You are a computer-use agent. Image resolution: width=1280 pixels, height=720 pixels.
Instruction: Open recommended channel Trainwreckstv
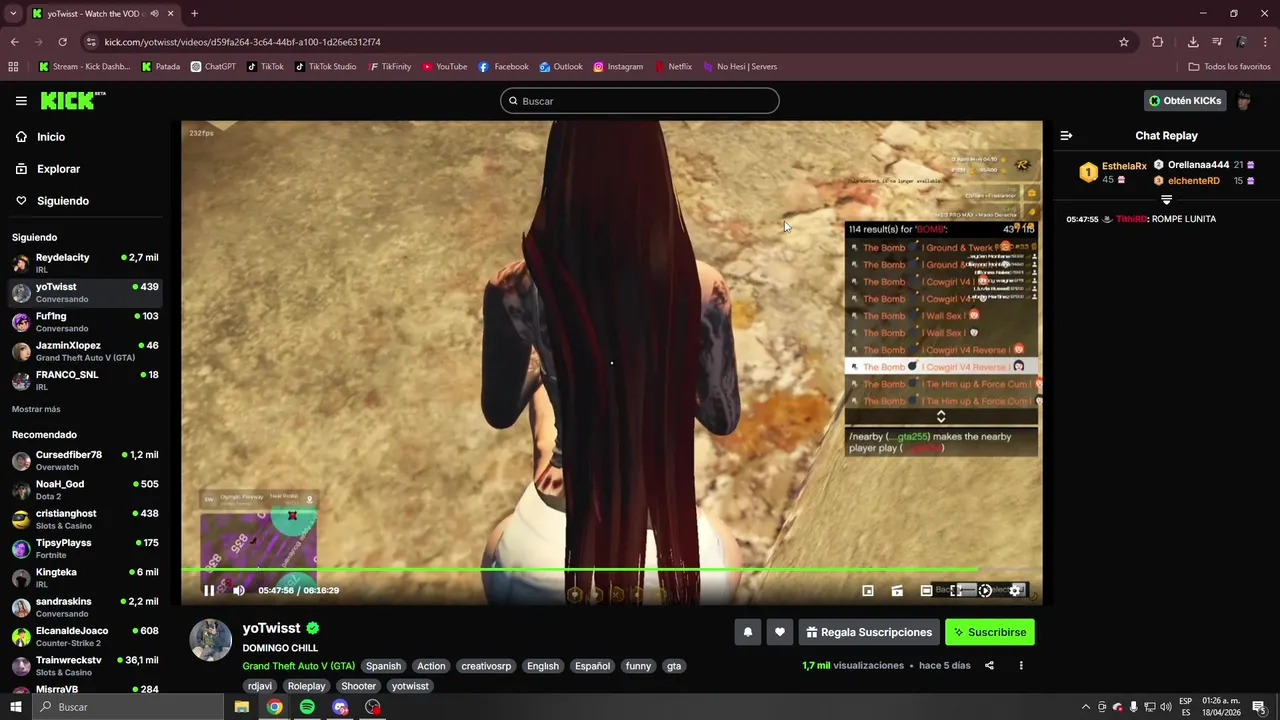pos(84,666)
